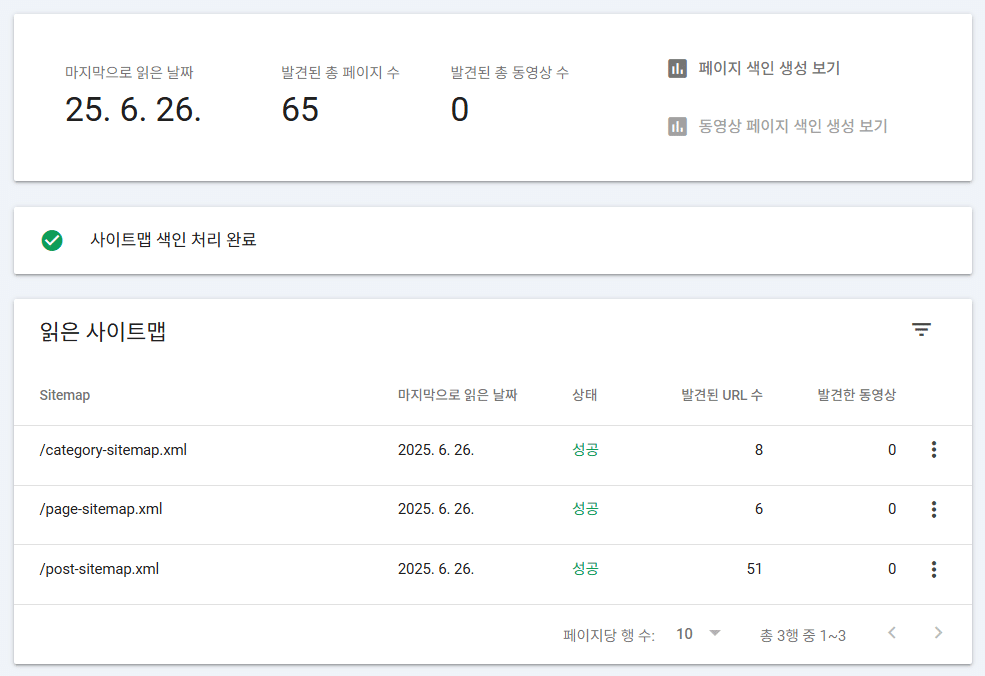Click the 발견된 총 동영상 수 label
The height and width of the screenshot is (676, 985).
[509, 72]
